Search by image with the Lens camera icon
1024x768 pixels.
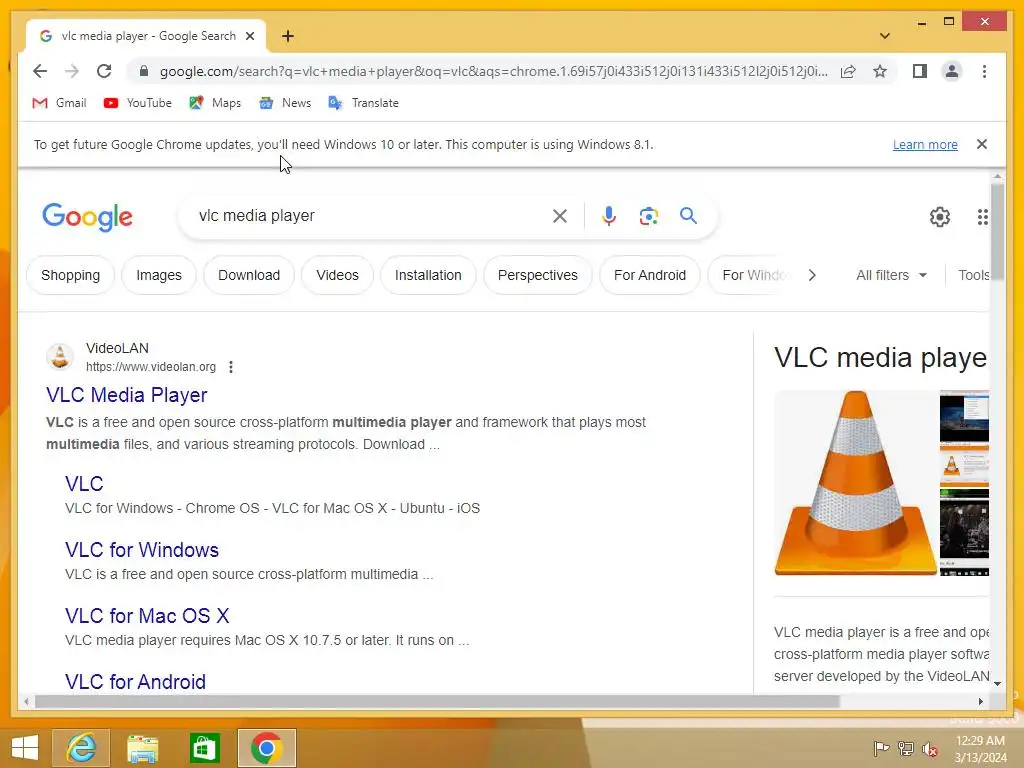click(648, 216)
